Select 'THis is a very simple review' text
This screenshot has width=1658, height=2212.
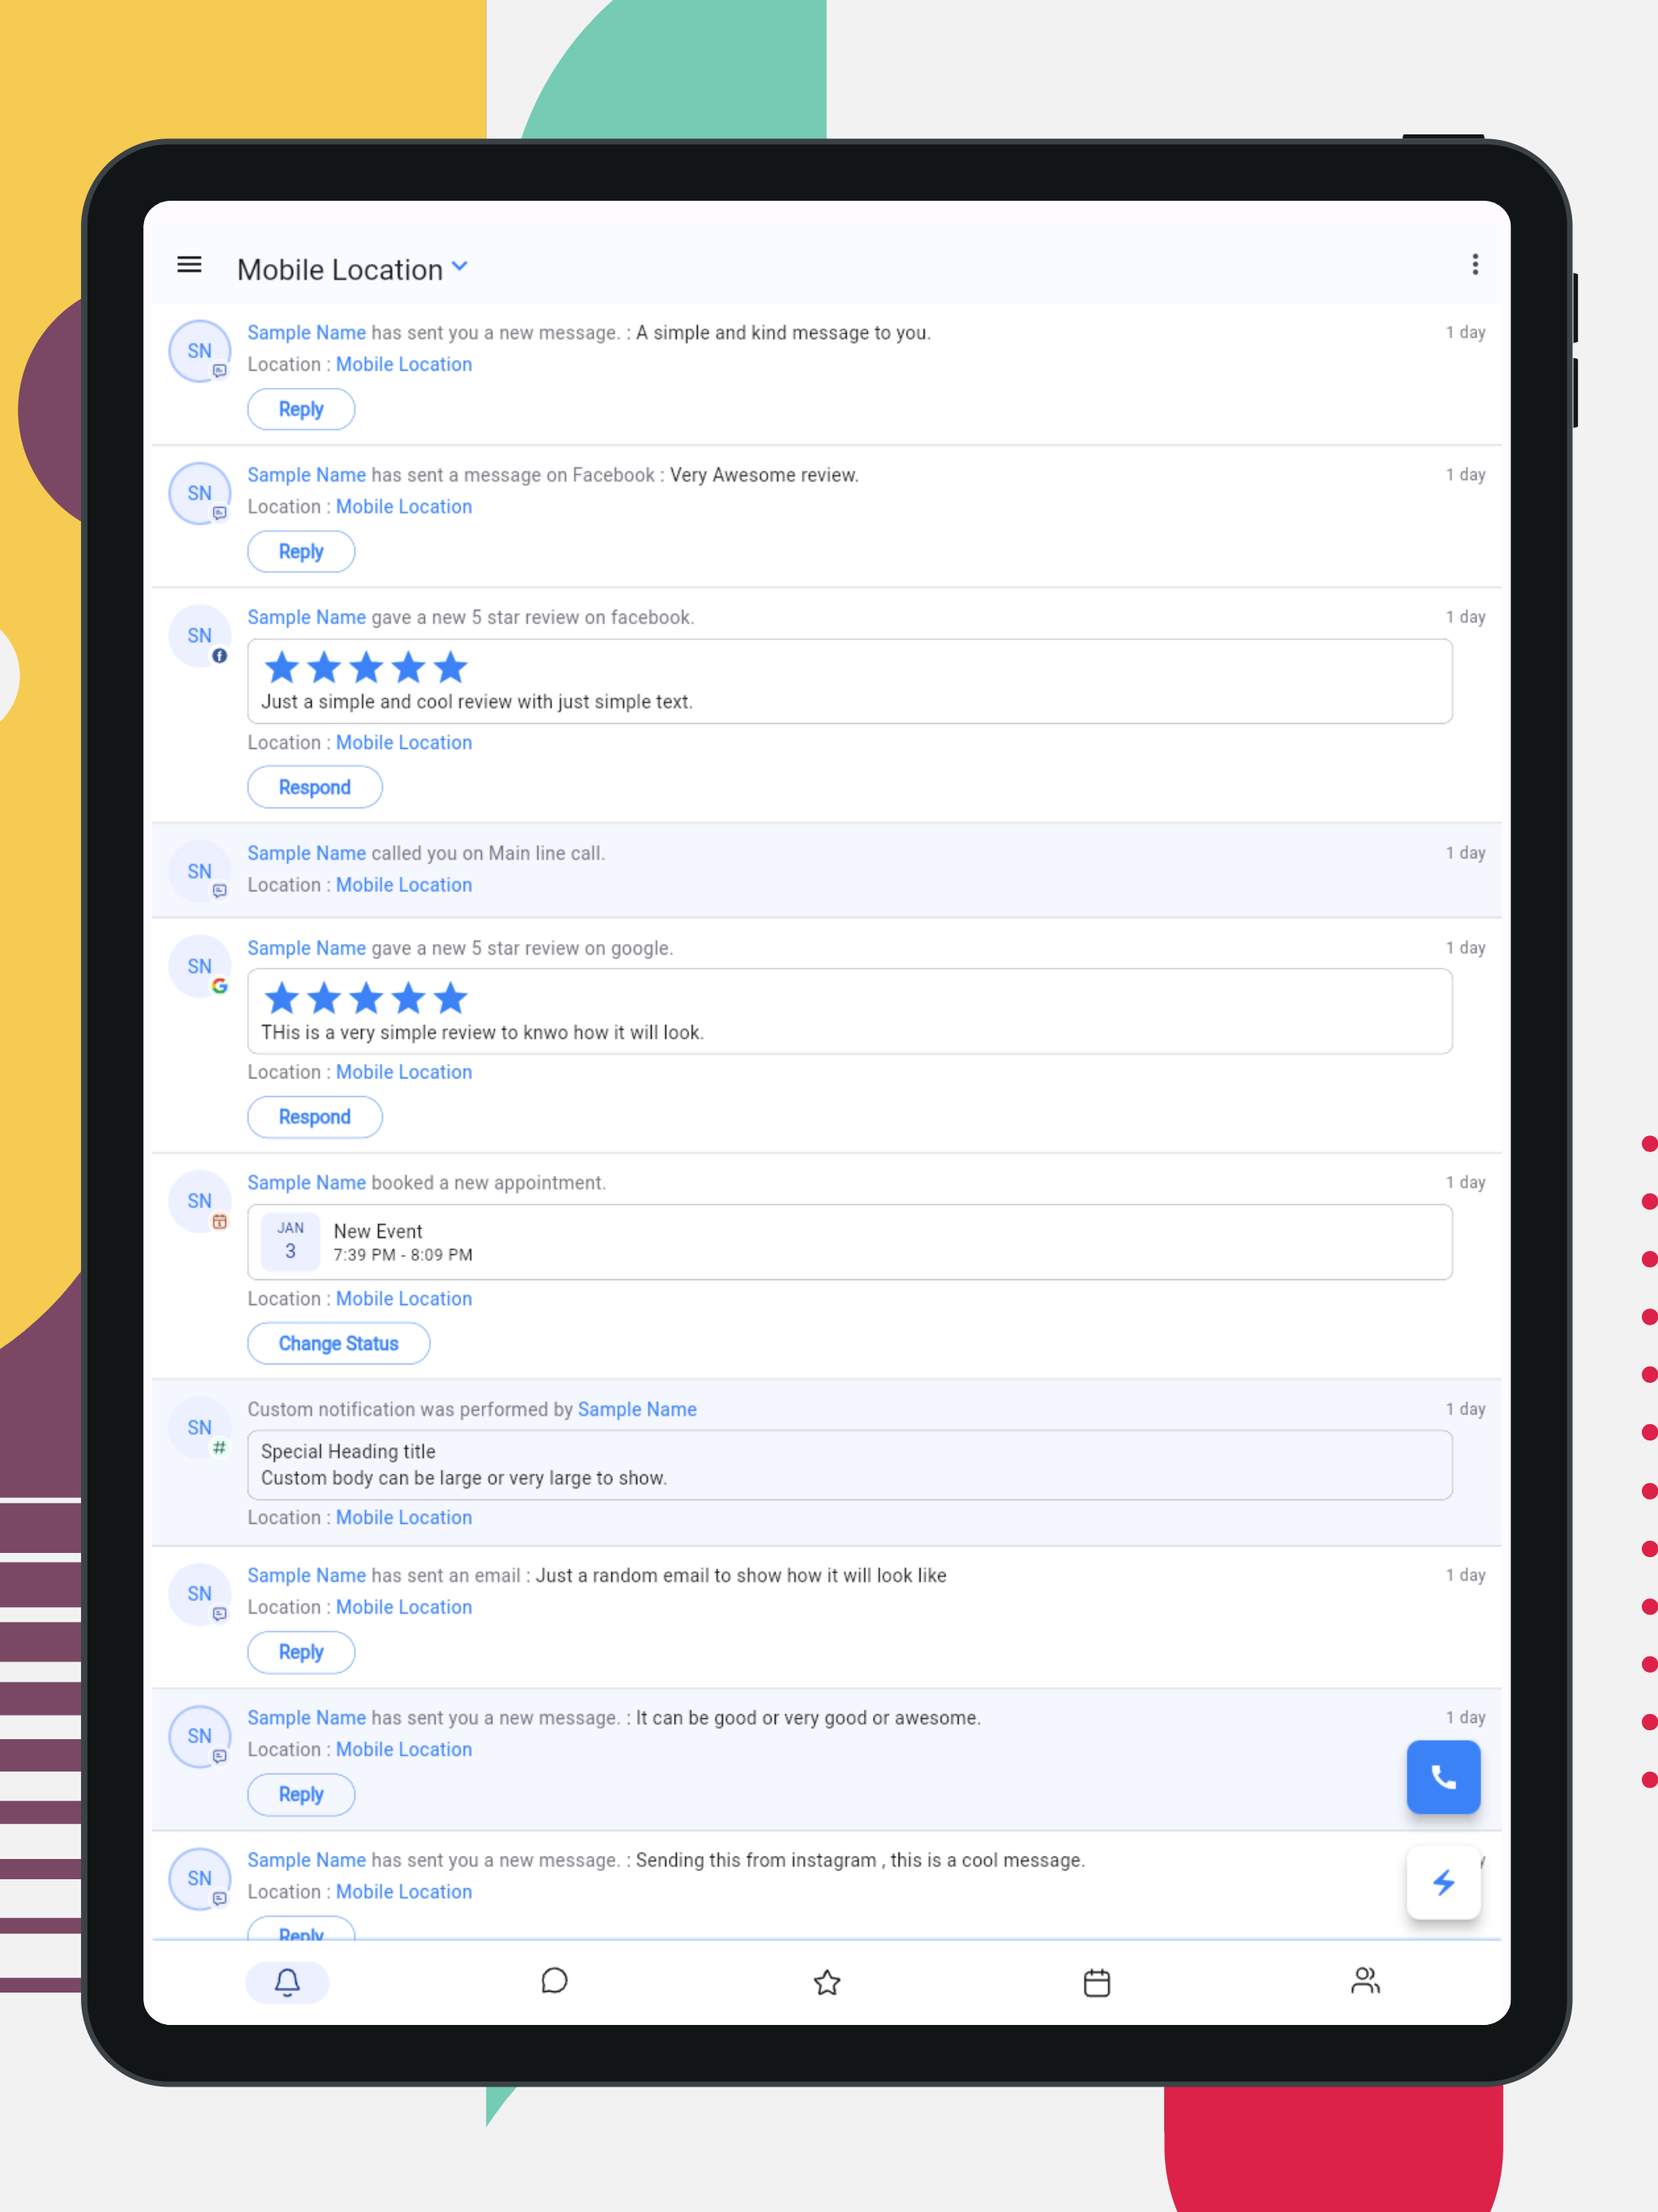[x=482, y=1032]
